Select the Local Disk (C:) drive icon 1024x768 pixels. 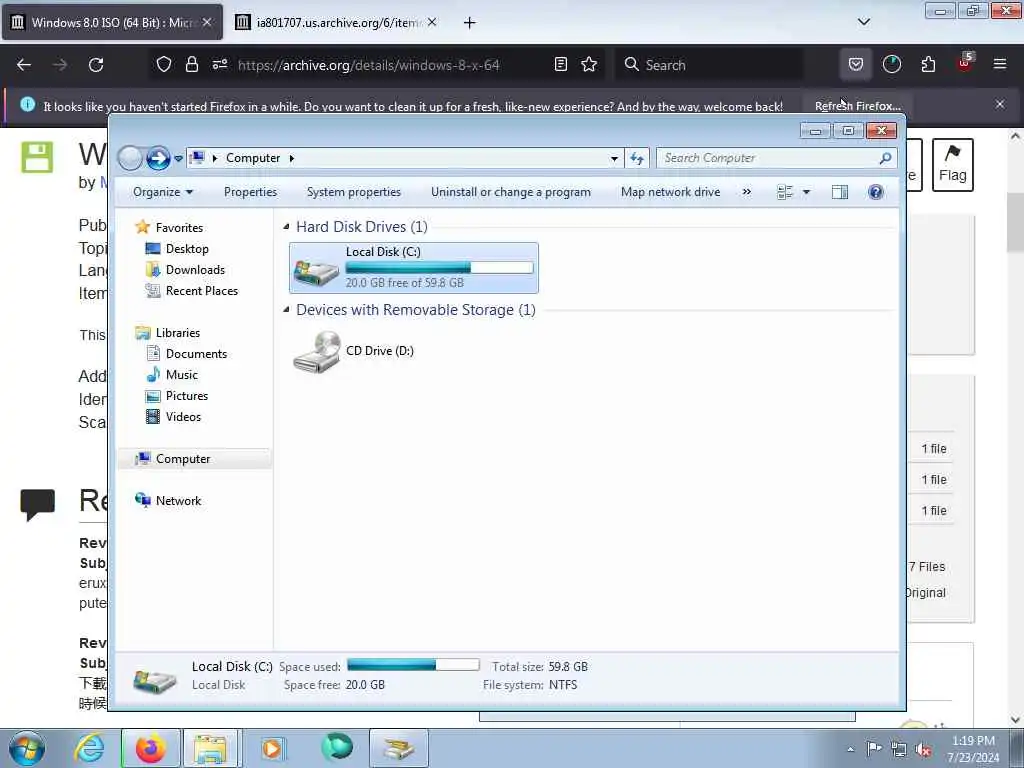[x=316, y=270]
